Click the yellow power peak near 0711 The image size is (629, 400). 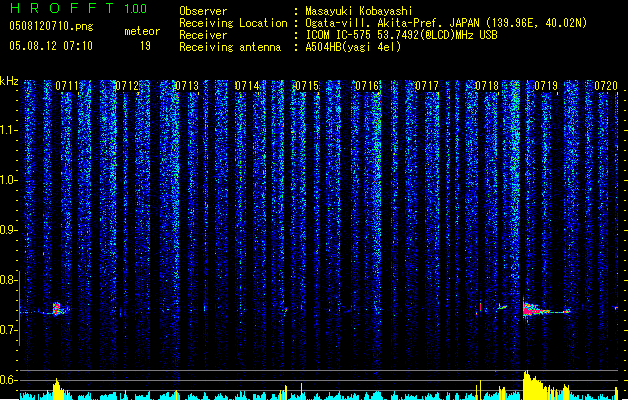59,388
